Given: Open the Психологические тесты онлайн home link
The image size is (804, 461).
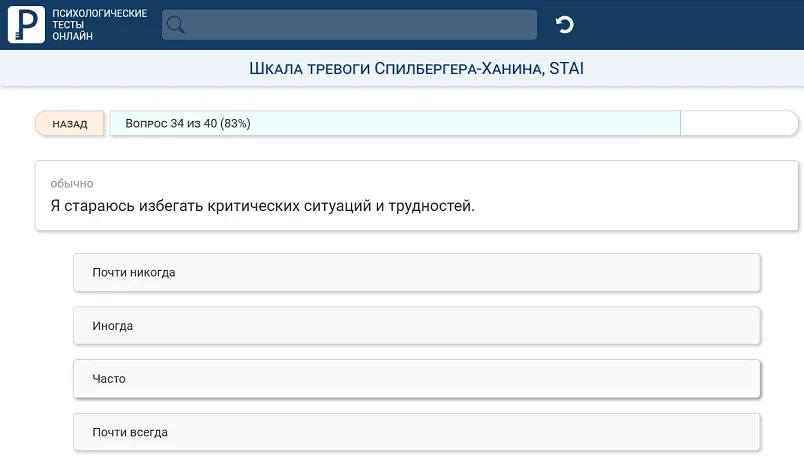Looking at the screenshot, I should pos(99,25).
